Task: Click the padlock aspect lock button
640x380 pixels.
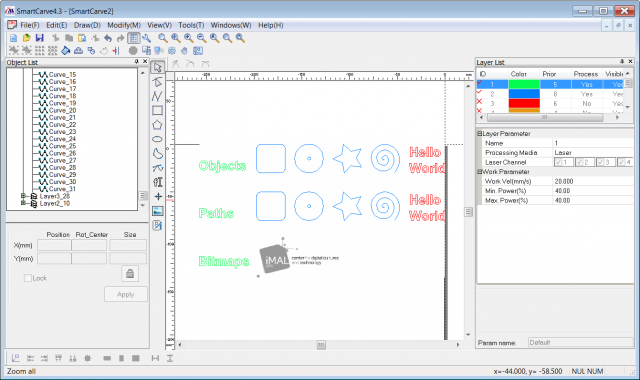Action: tap(130, 273)
